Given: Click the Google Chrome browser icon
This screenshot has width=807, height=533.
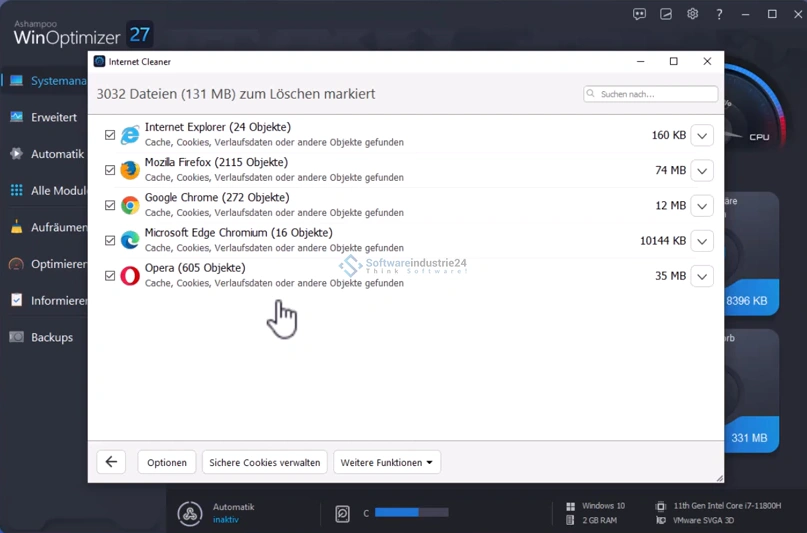Looking at the screenshot, I should click(x=130, y=205).
